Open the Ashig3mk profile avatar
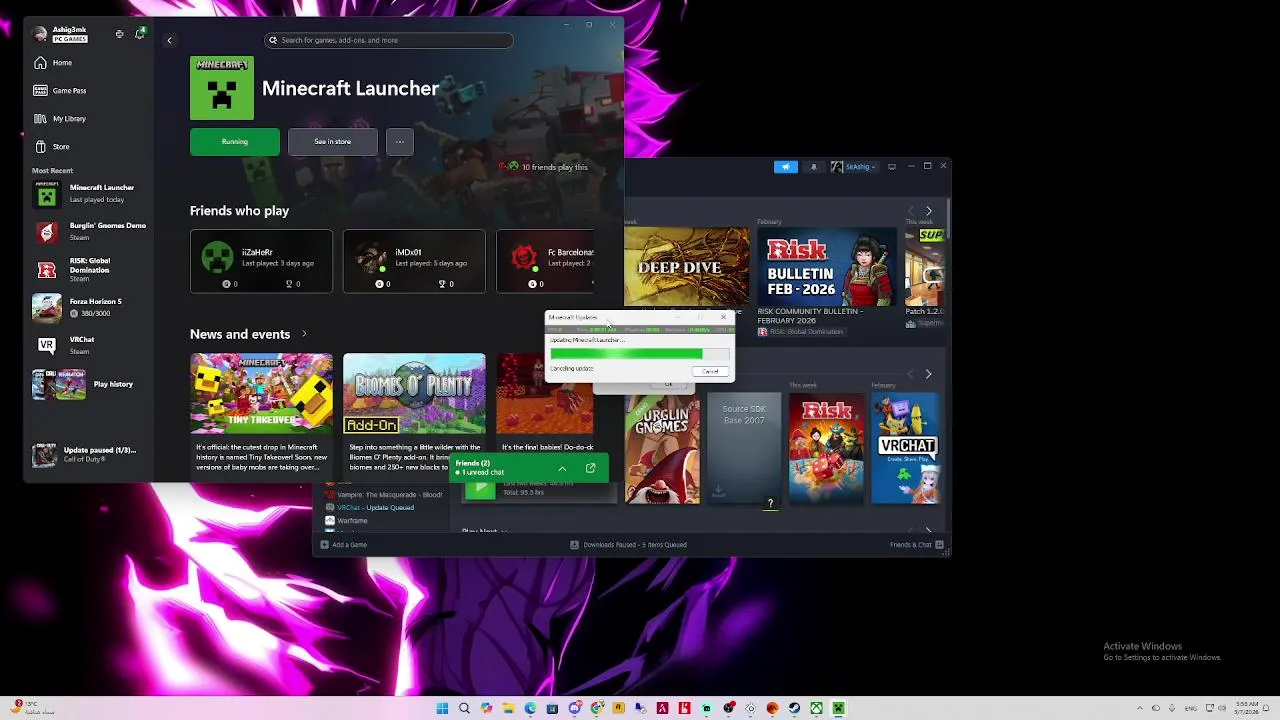 coord(40,34)
